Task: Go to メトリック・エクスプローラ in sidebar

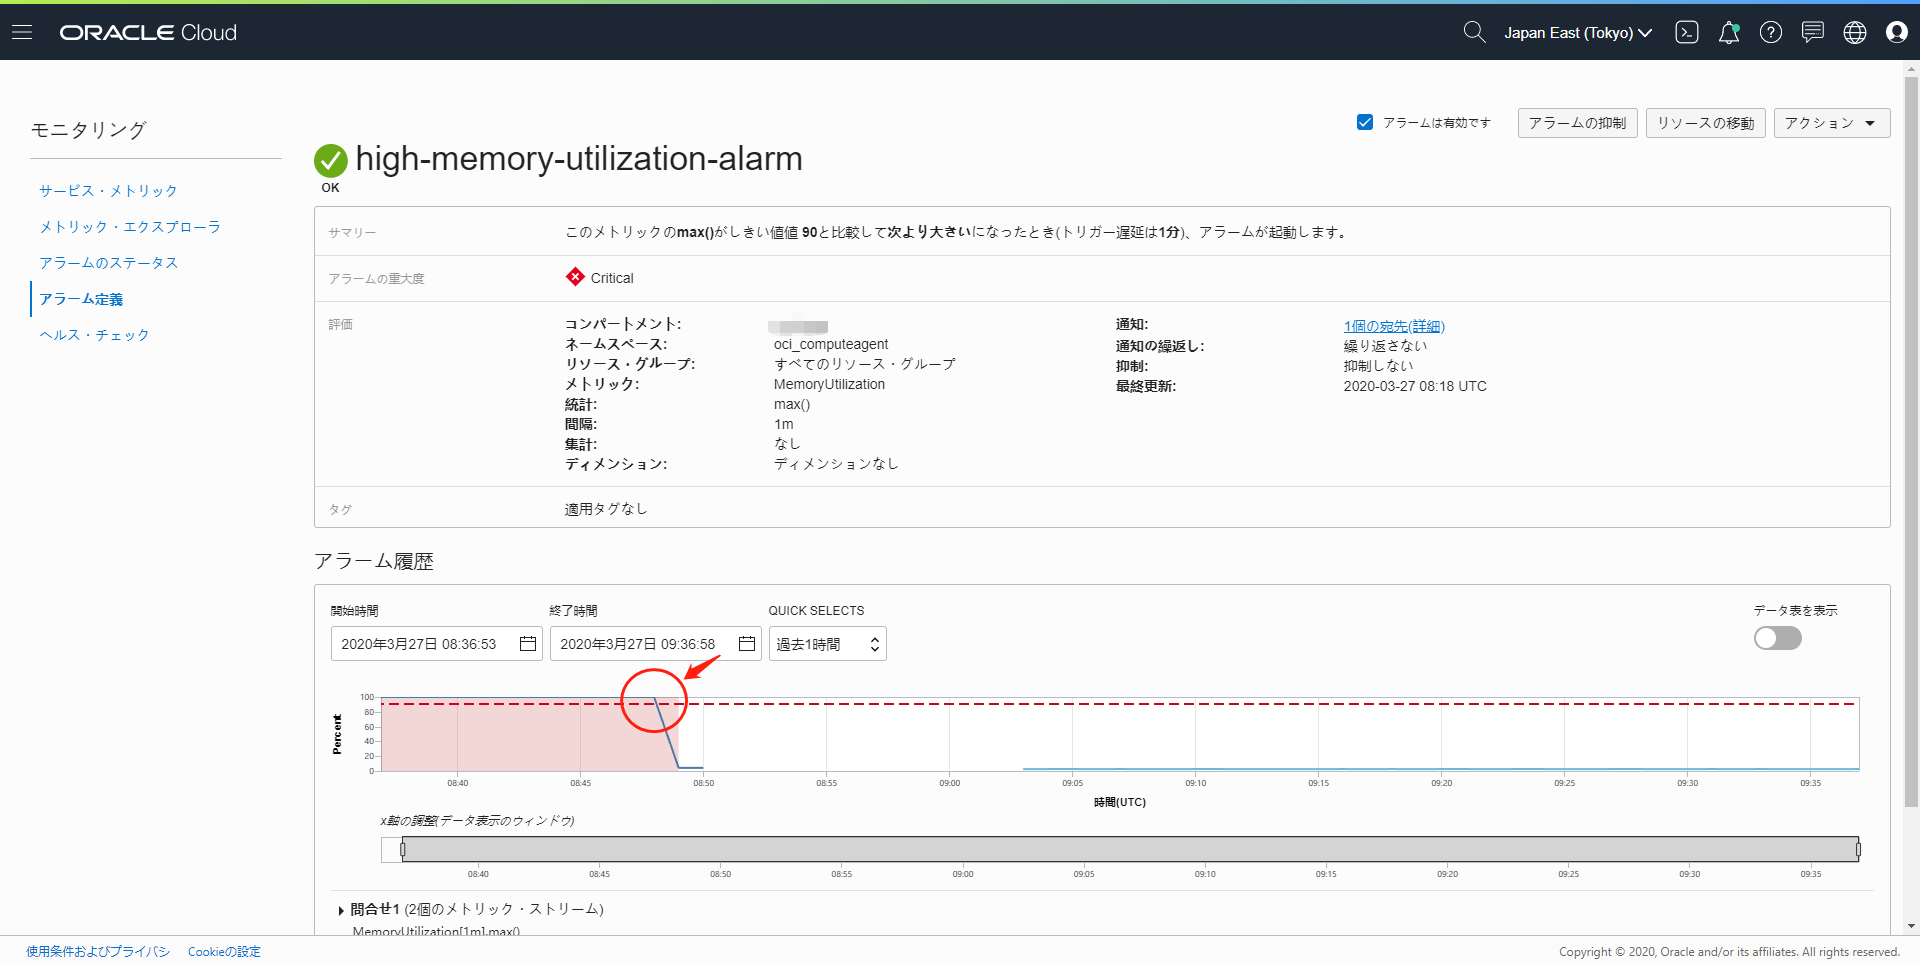Action: 130,227
